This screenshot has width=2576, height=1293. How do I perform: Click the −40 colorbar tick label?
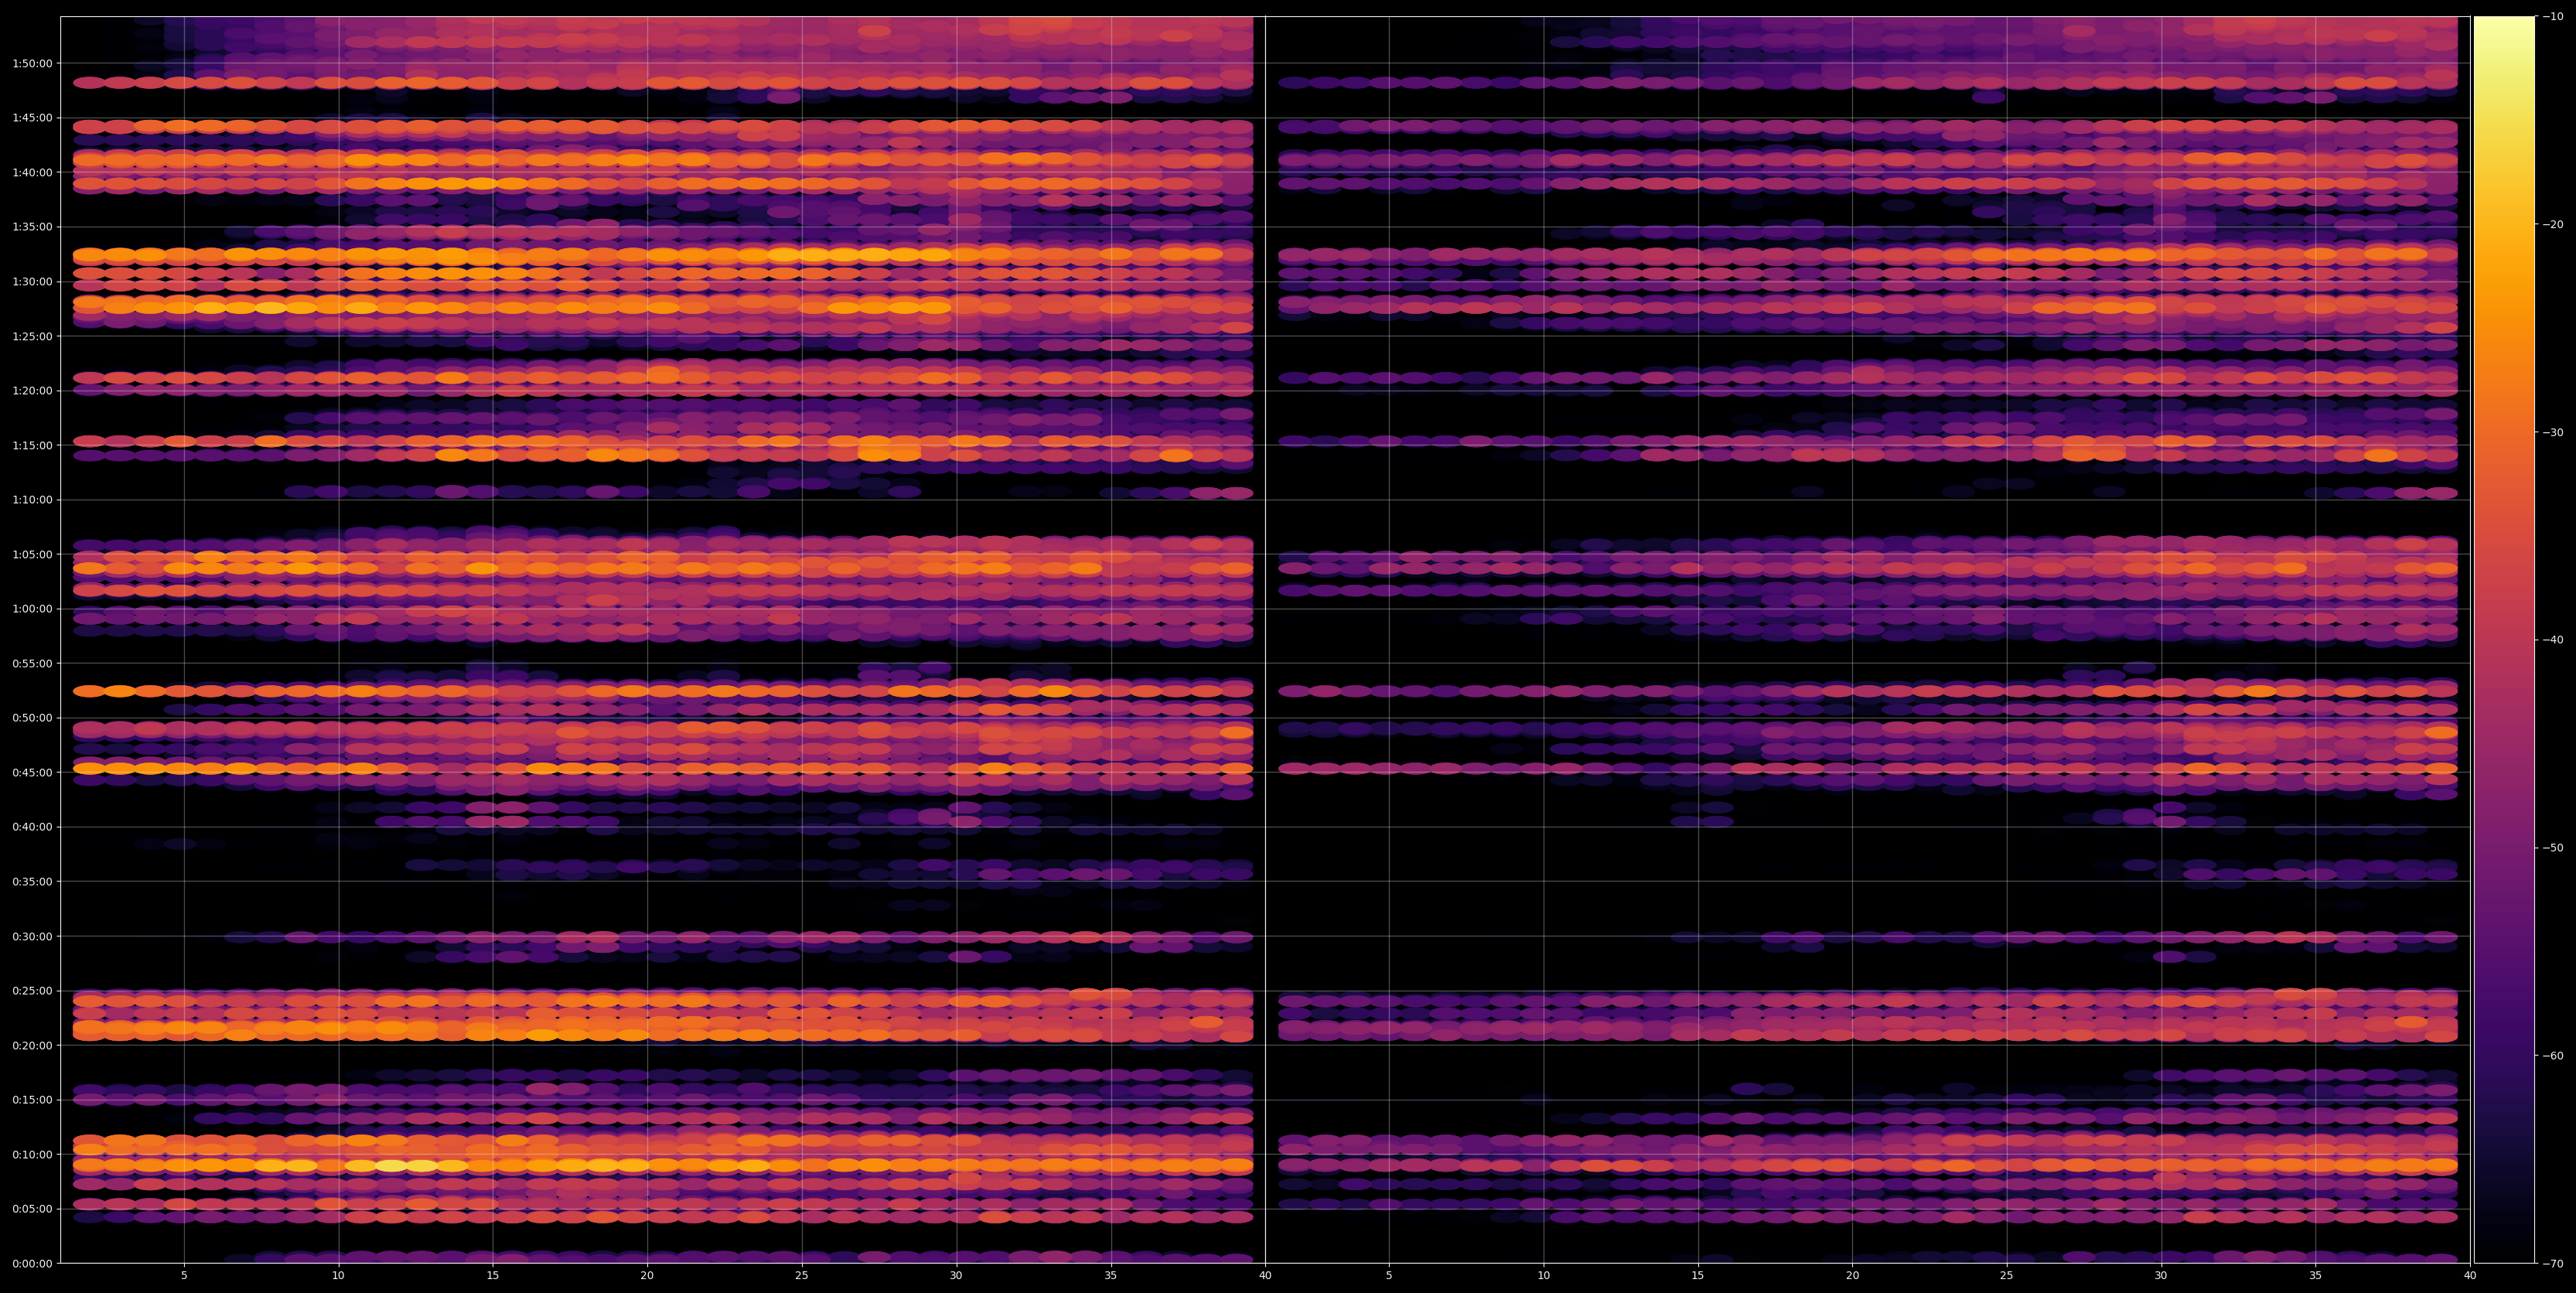pos(2553,640)
